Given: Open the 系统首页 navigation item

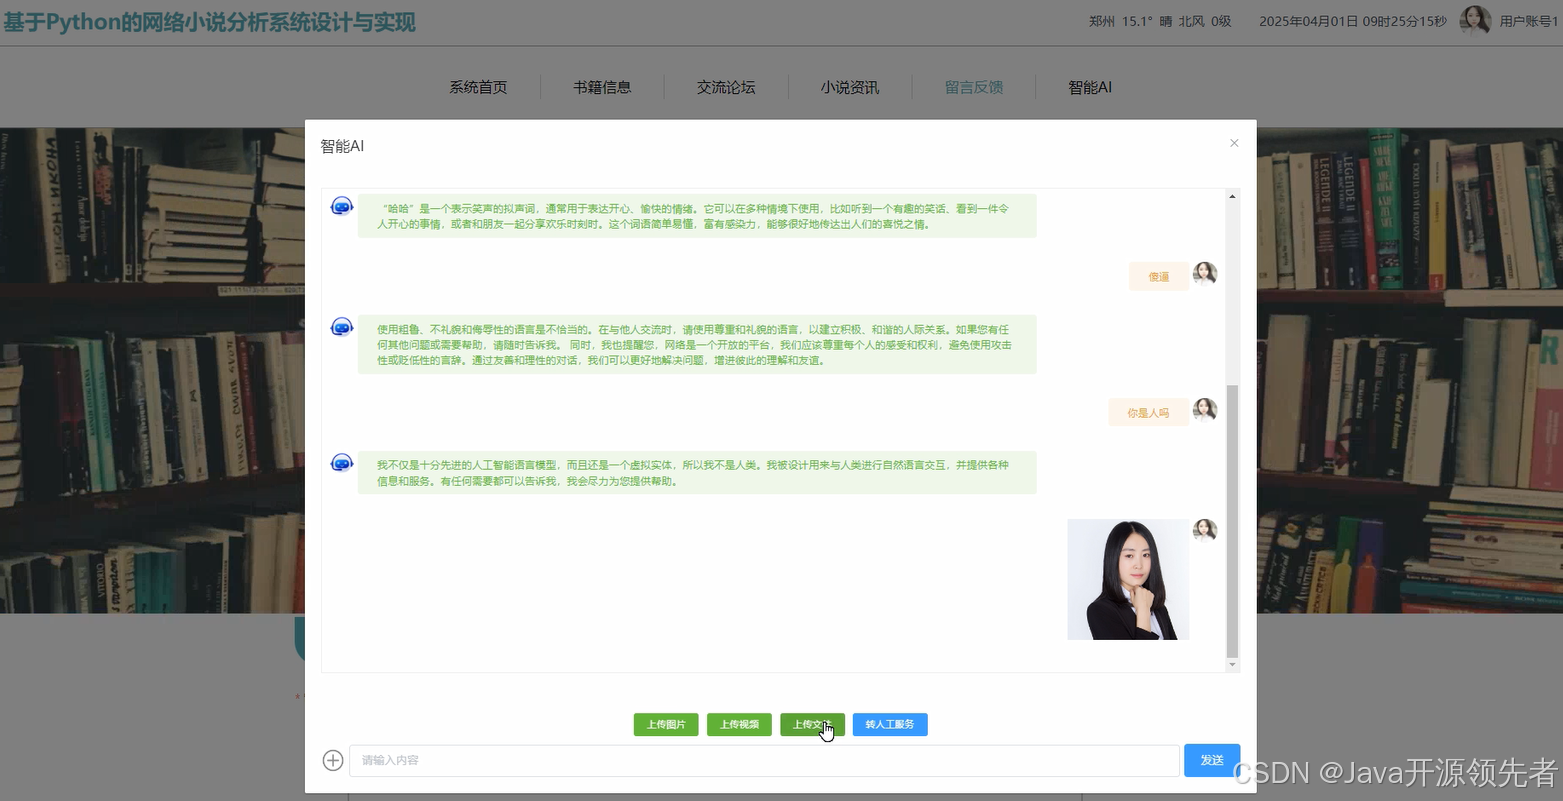Looking at the screenshot, I should (478, 87).
